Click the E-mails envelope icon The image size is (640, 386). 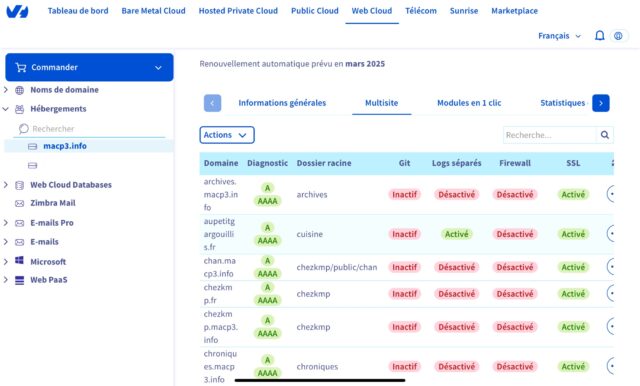(x=19, y=242)
